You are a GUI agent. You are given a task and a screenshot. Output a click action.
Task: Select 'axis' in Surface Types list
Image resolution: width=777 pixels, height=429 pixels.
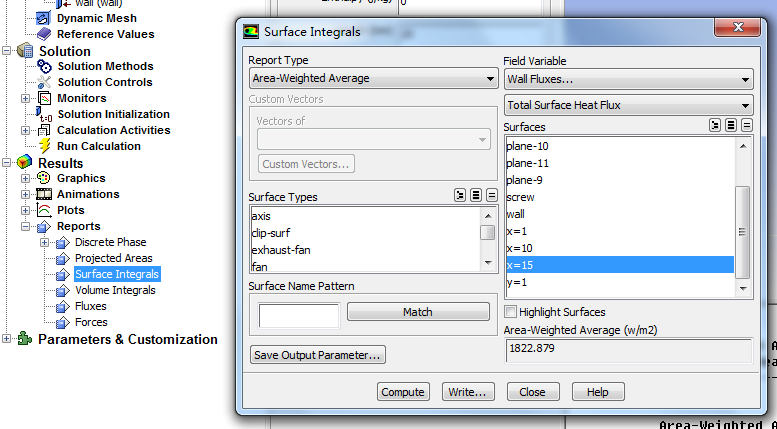click(366, 216)
